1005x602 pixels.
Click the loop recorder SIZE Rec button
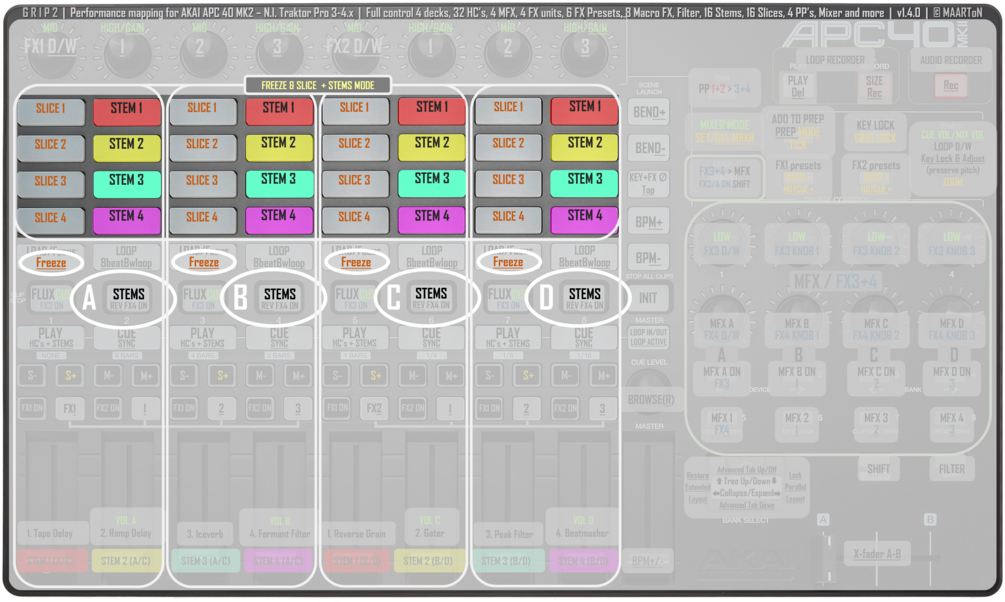click(874, 87)
